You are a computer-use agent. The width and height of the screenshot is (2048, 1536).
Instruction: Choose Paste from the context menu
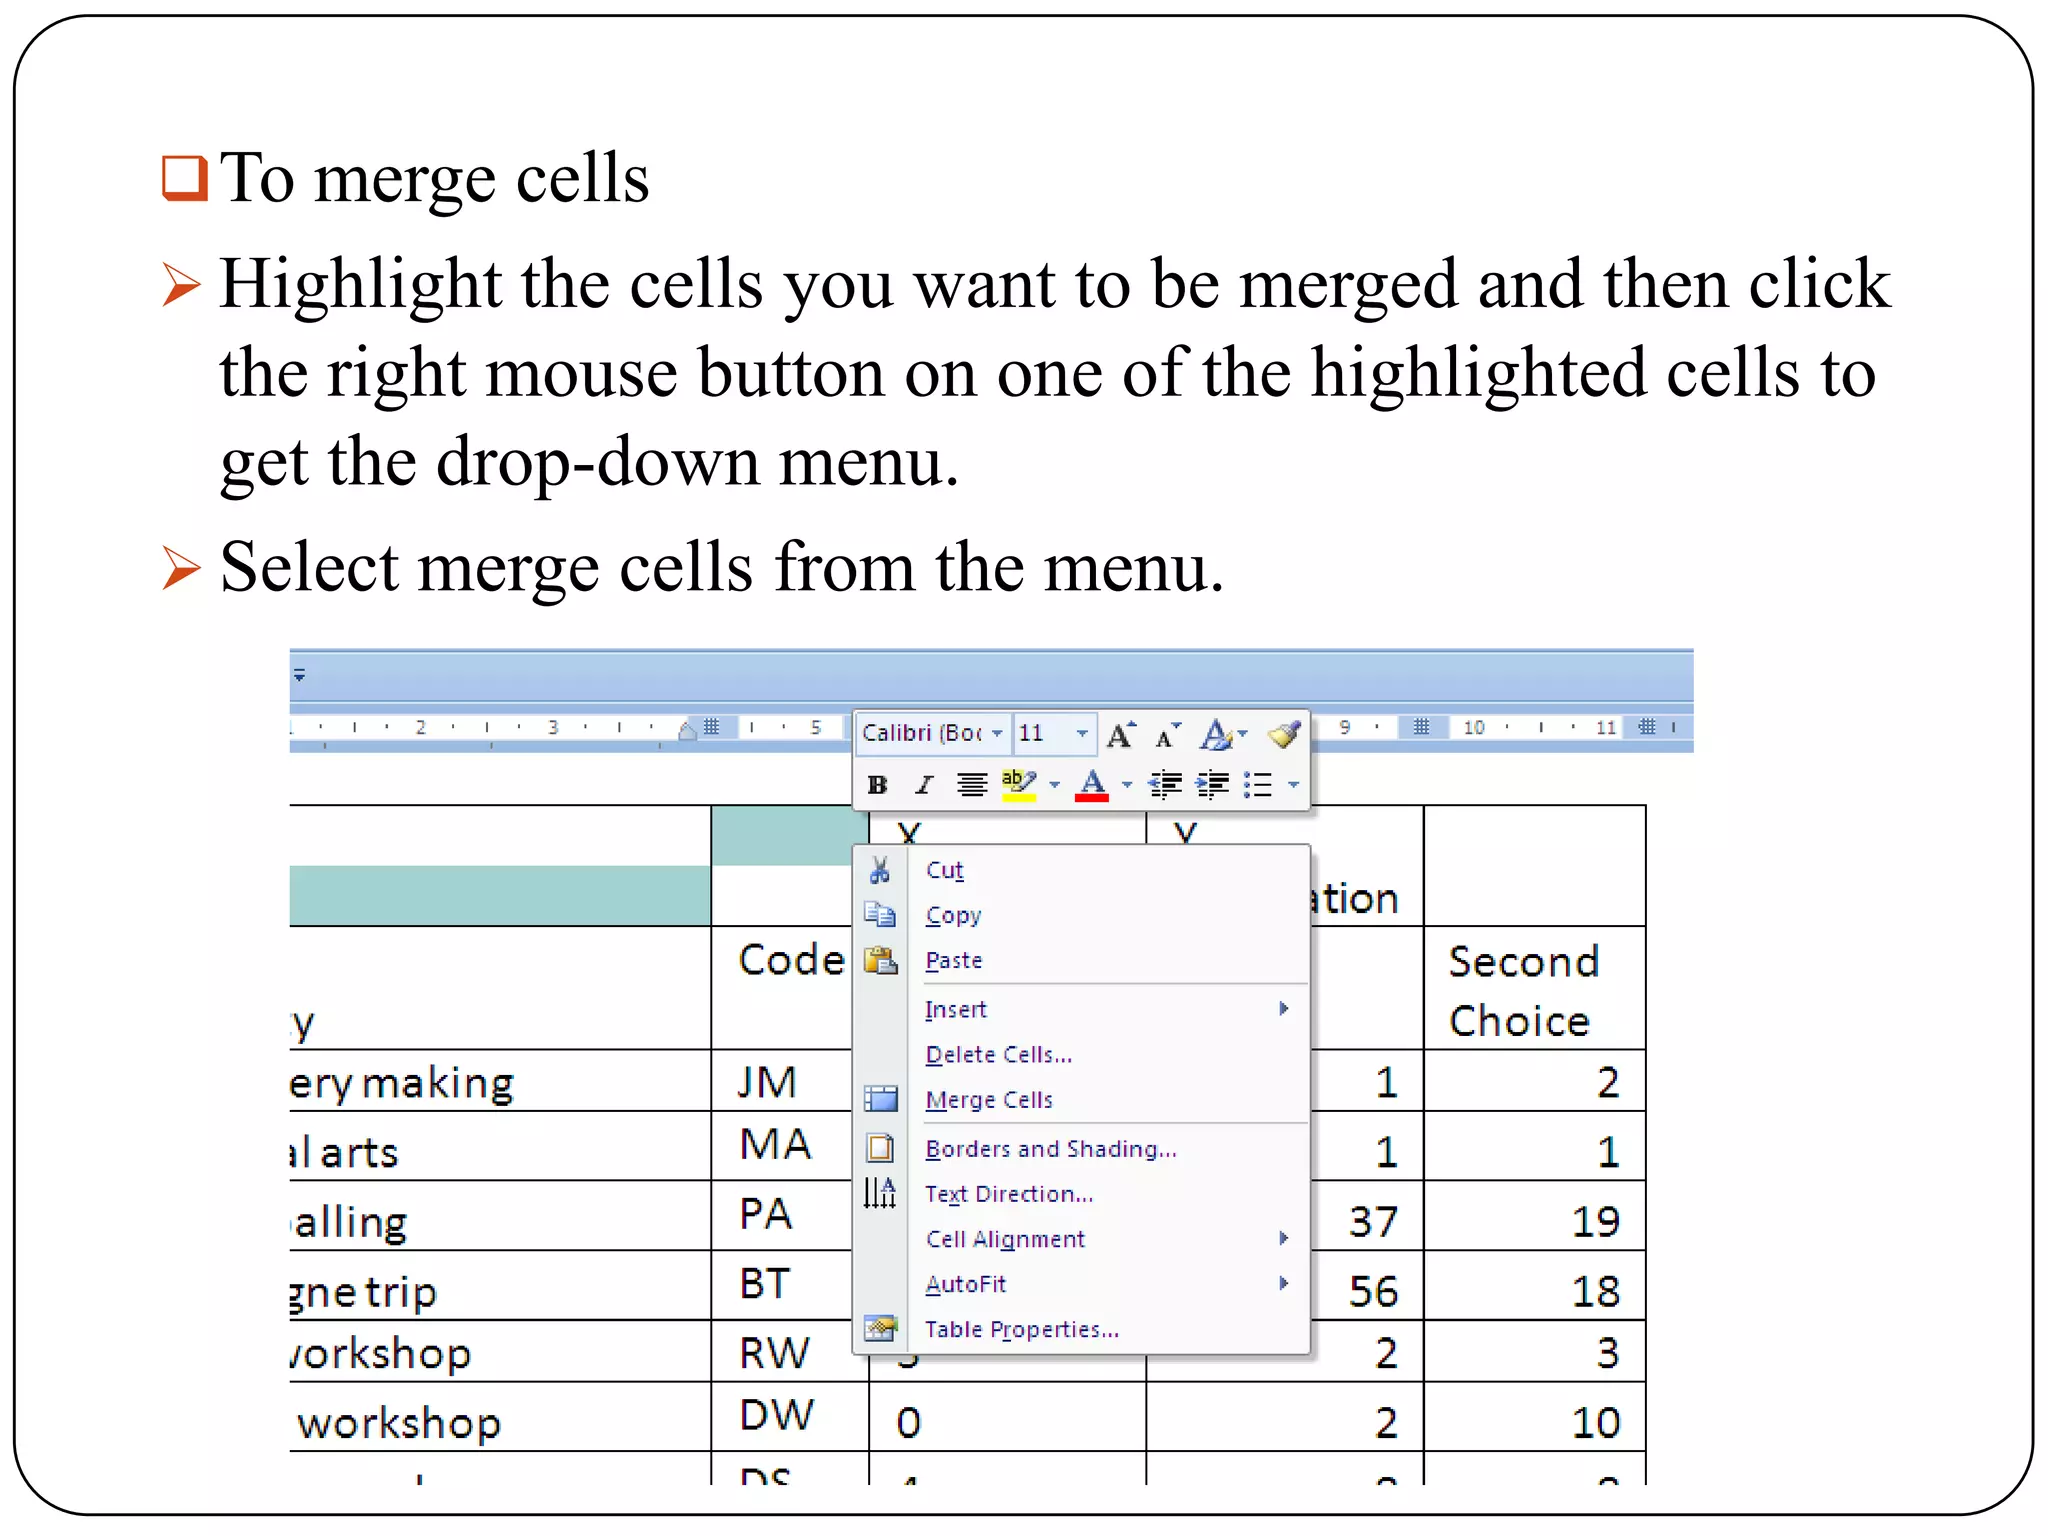pyautogui.click(x=953, y=960)
